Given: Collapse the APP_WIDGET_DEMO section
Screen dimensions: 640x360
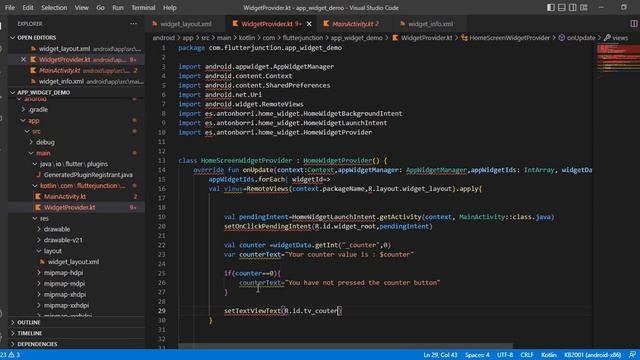Looking at the screenshot, I should point(77,93).
